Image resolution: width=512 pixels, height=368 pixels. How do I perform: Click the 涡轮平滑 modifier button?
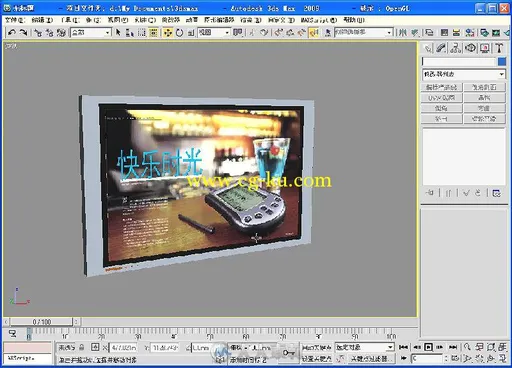coord(484,119)
